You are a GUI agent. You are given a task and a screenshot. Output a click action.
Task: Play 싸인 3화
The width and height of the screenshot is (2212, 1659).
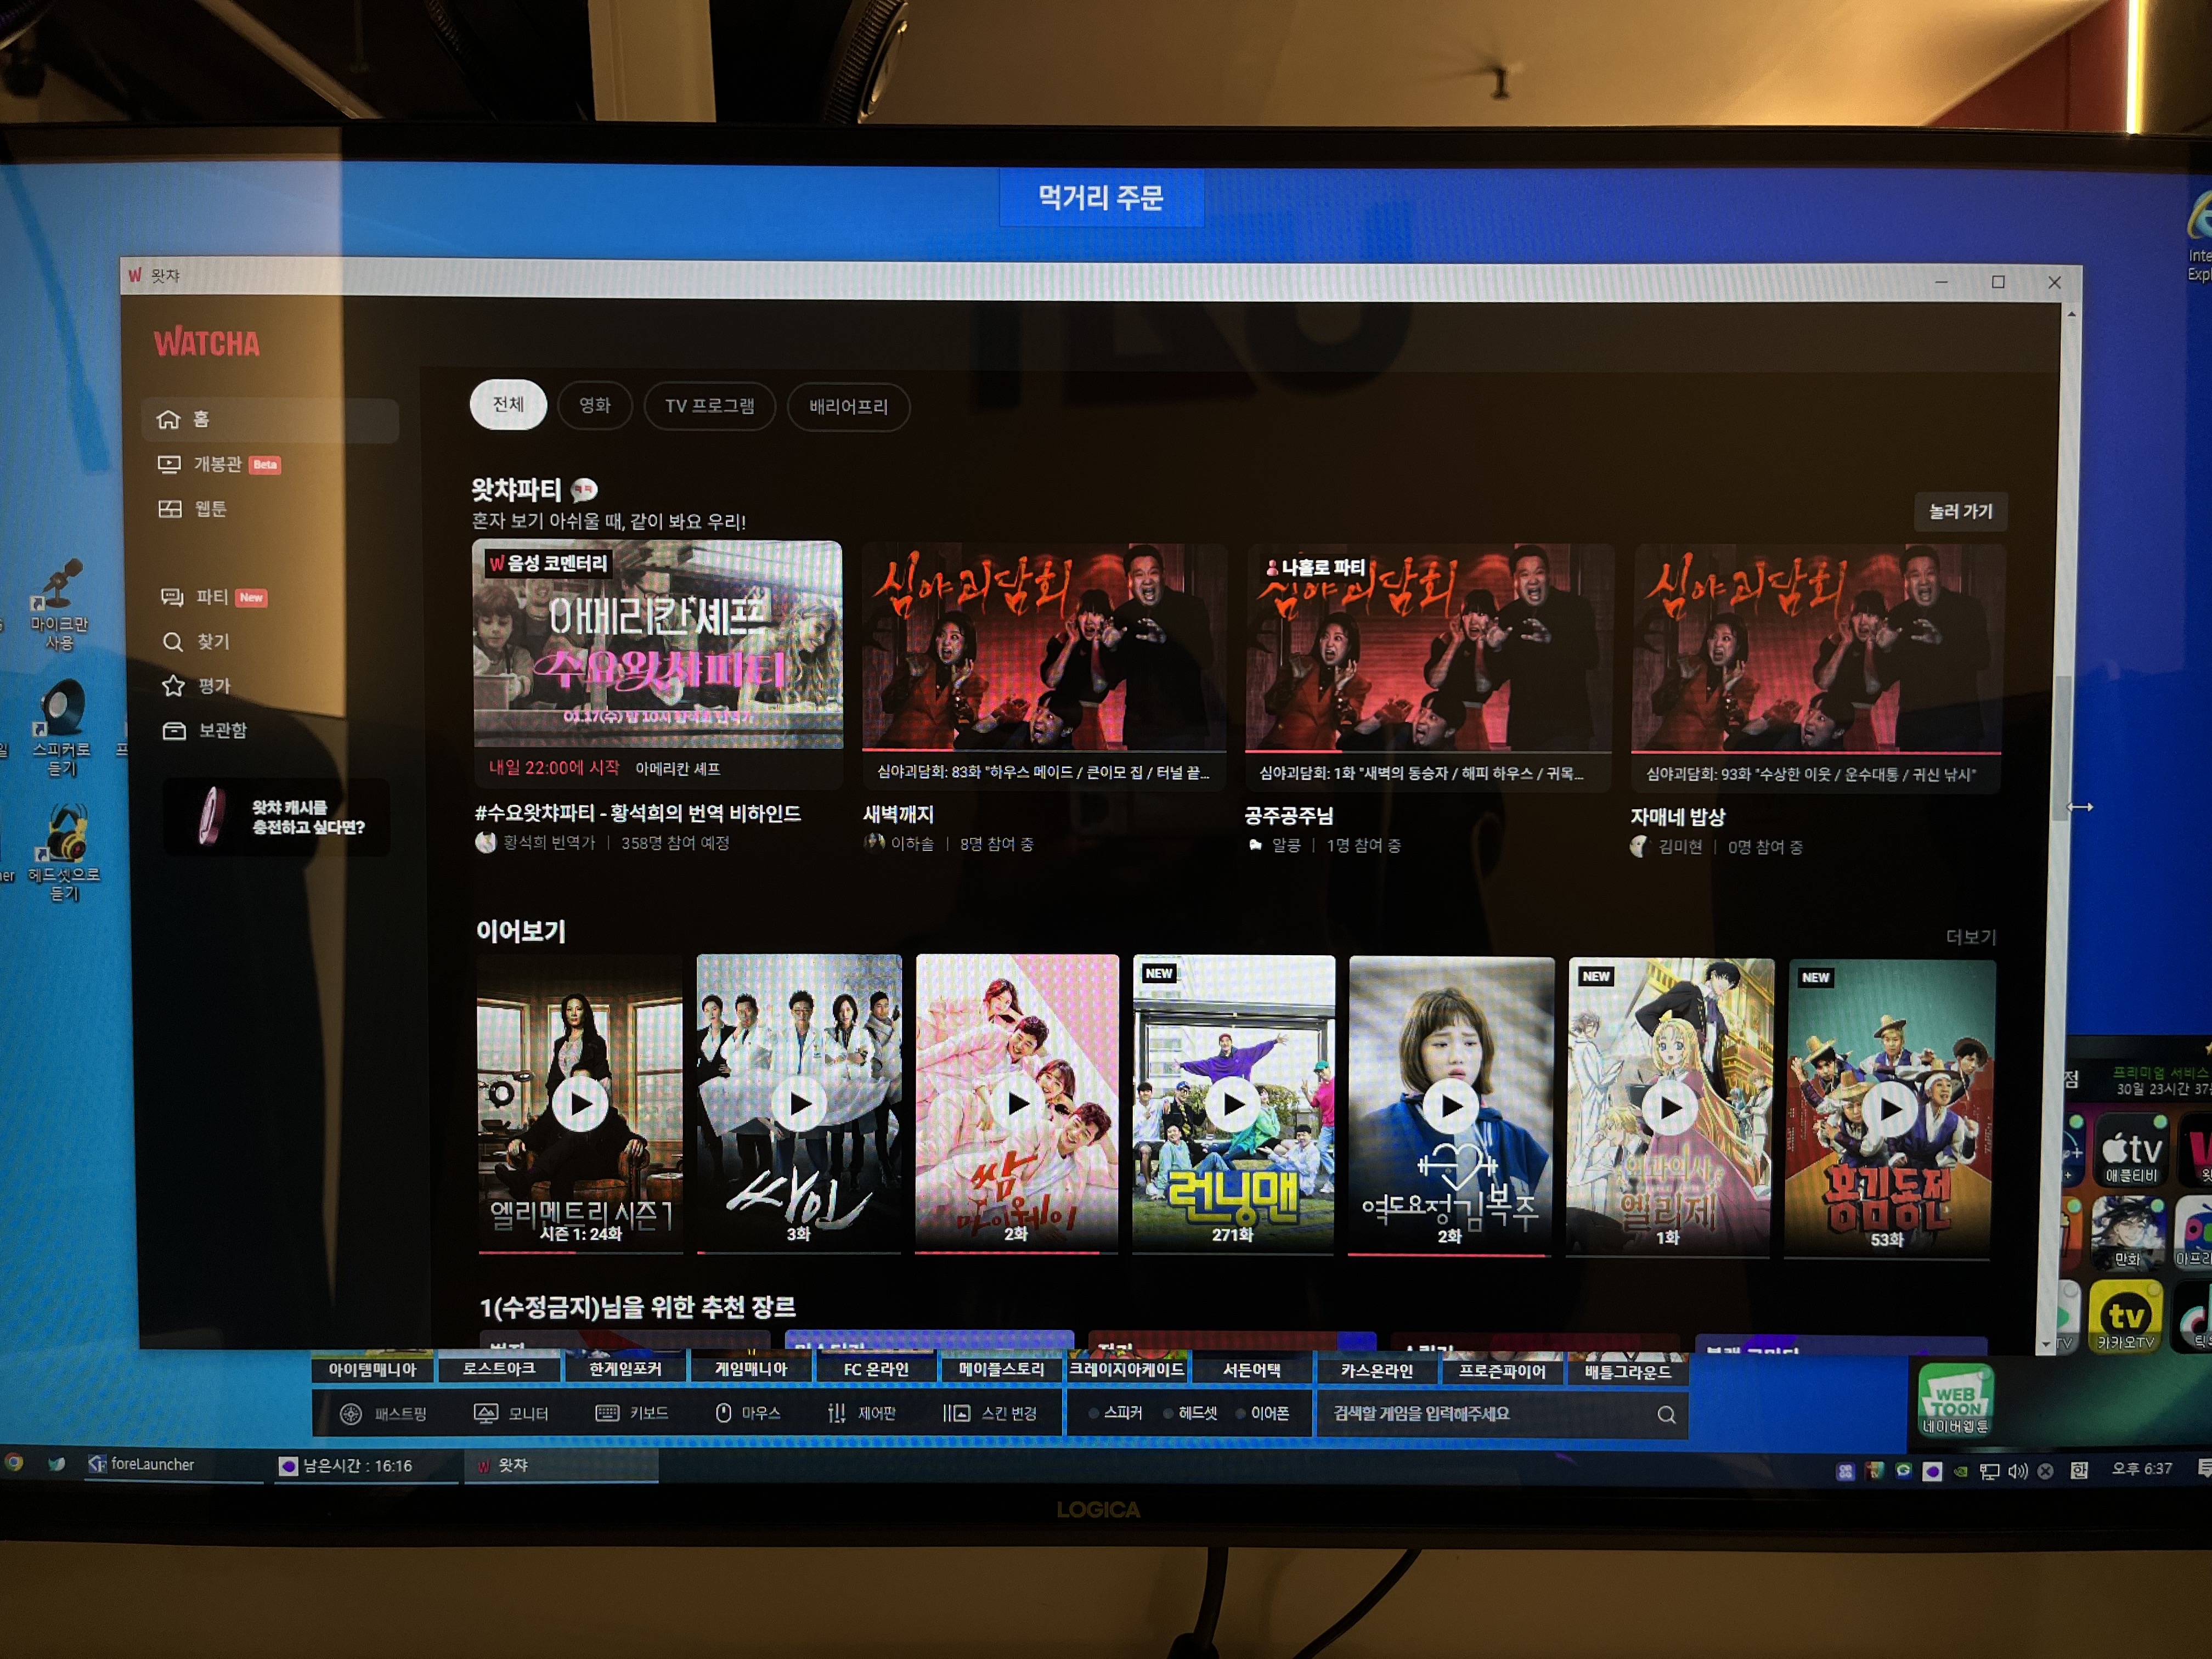[799, 1103]
